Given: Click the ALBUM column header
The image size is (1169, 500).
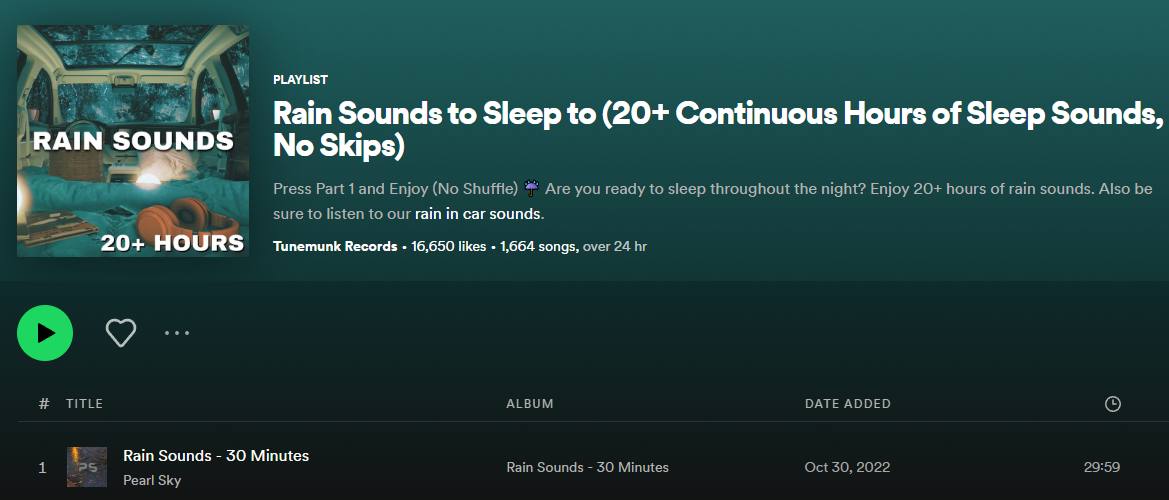Looking at the screenshot, I should (530, 404).
